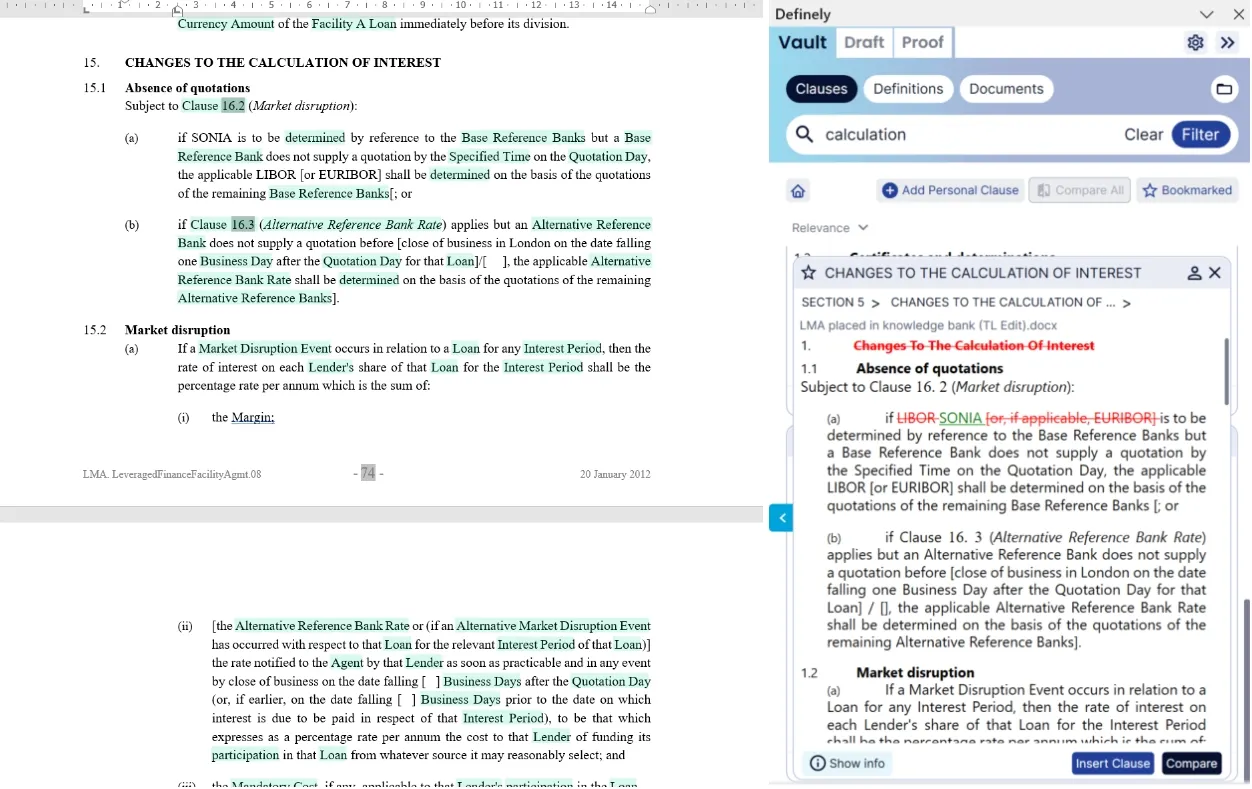Open the Definely settings gear
This screenshot has height=789, width=1252.
tap(1195, 43)
